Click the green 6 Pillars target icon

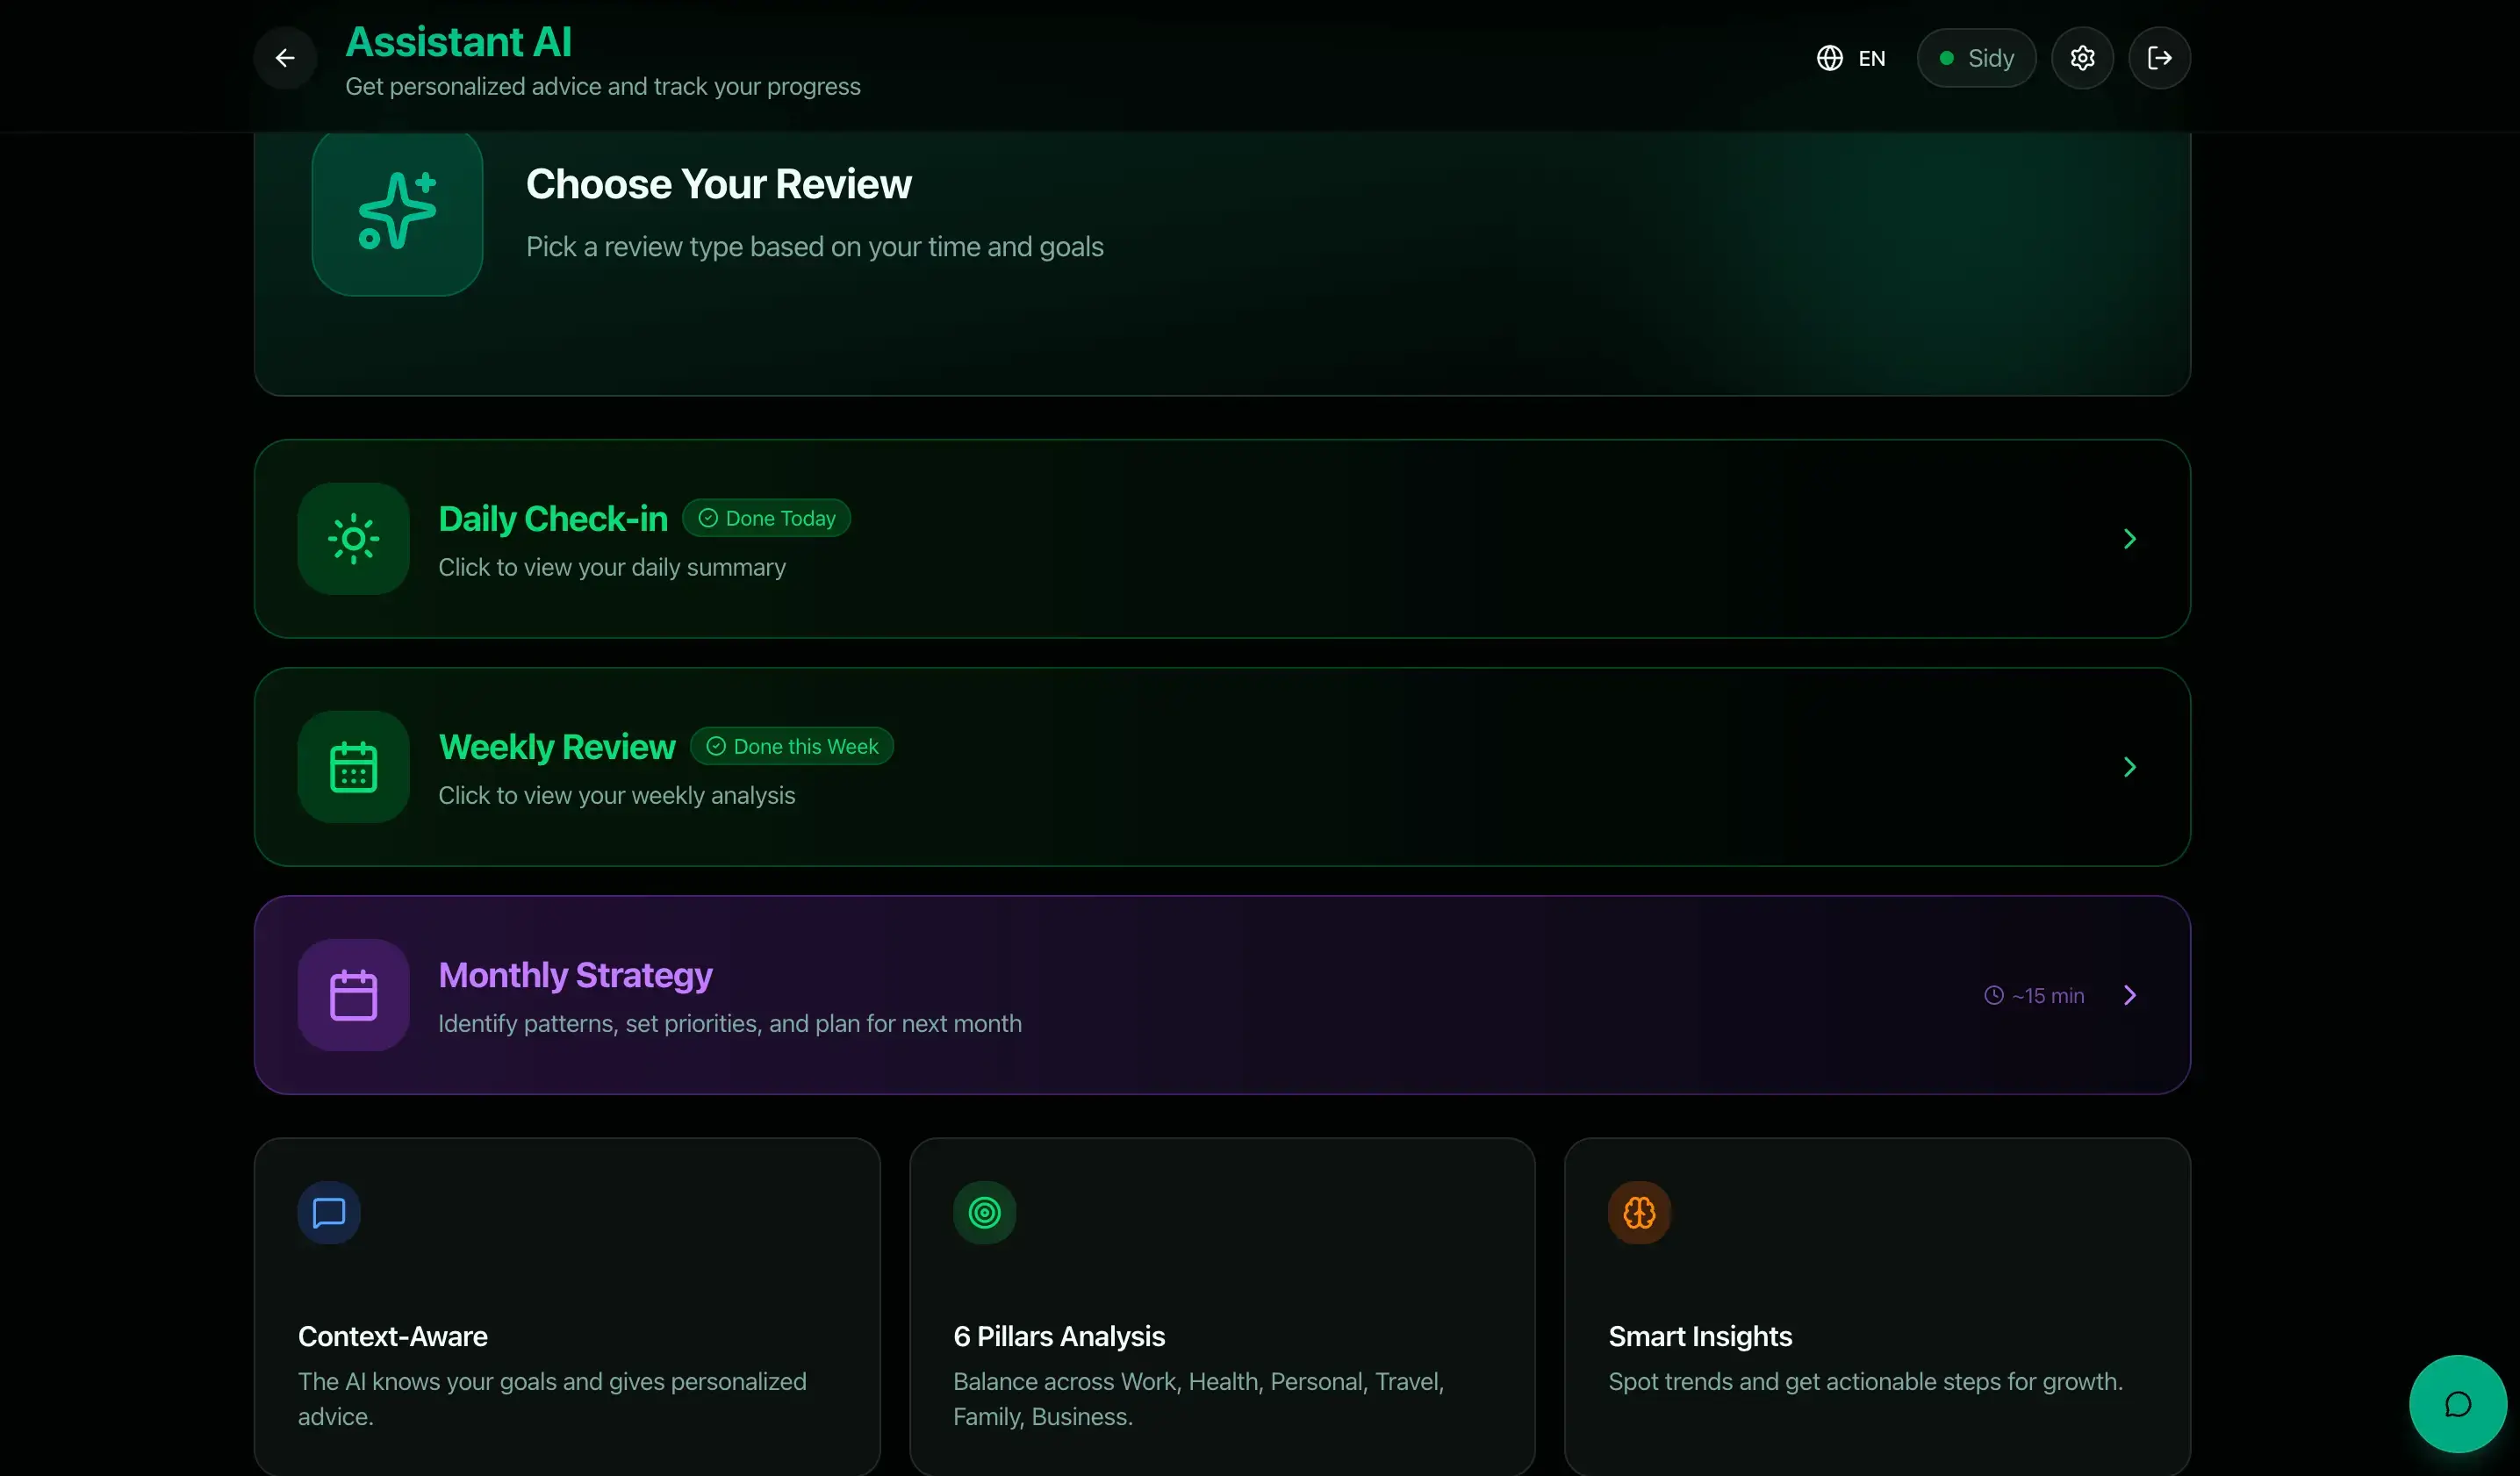tap(984, 1213)
